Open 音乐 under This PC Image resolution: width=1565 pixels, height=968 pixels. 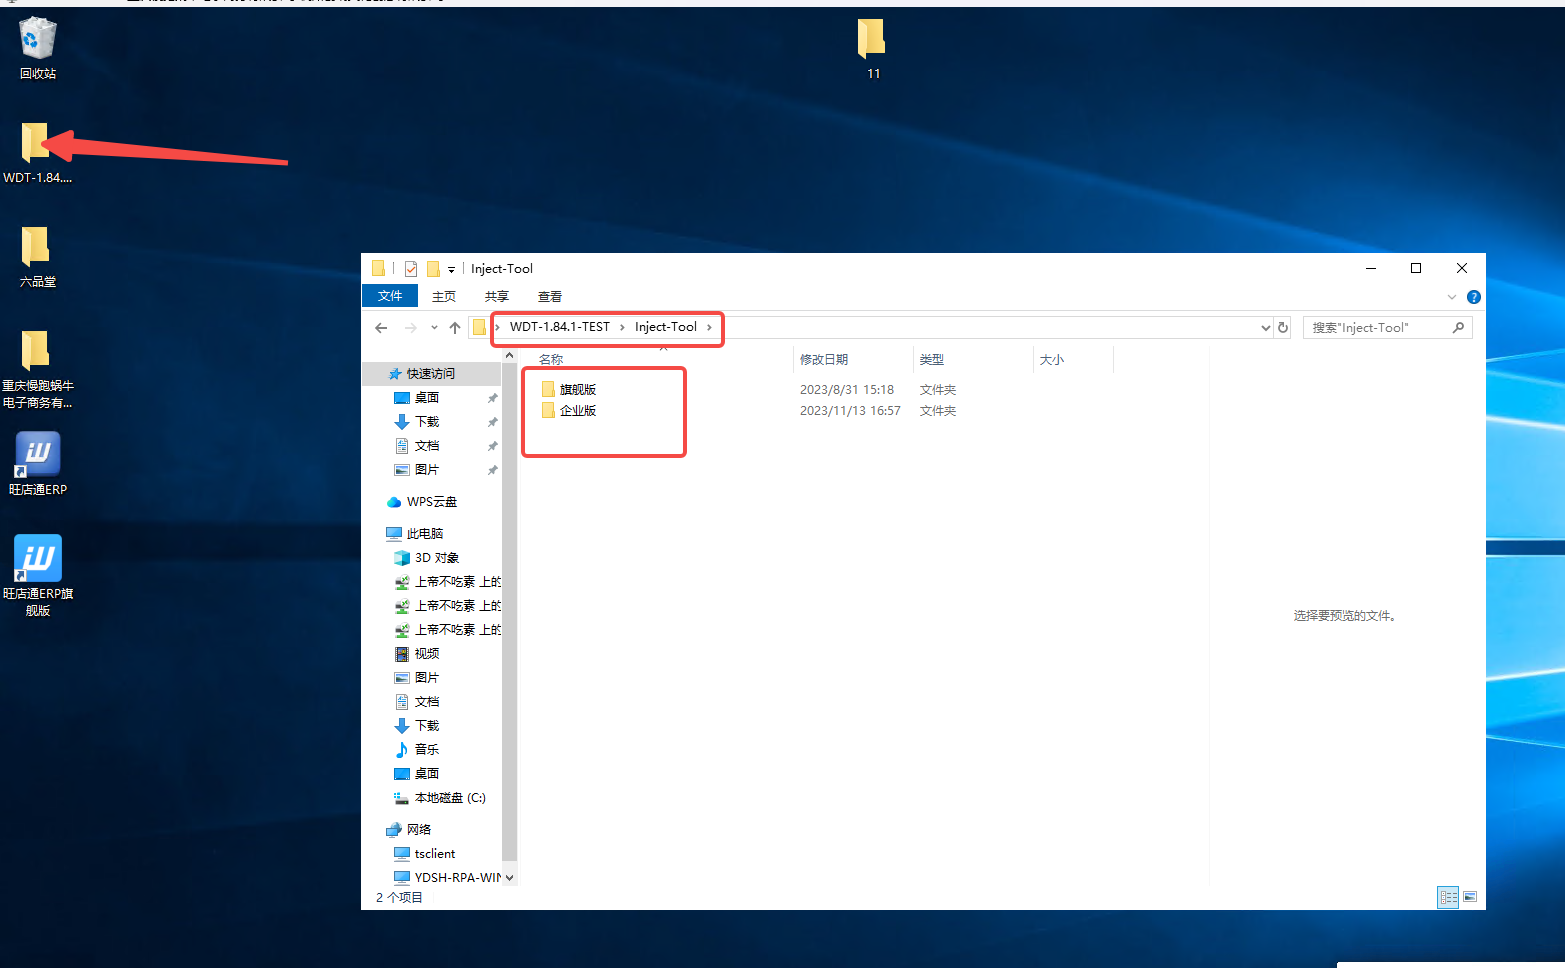click(x=417, y=749)
